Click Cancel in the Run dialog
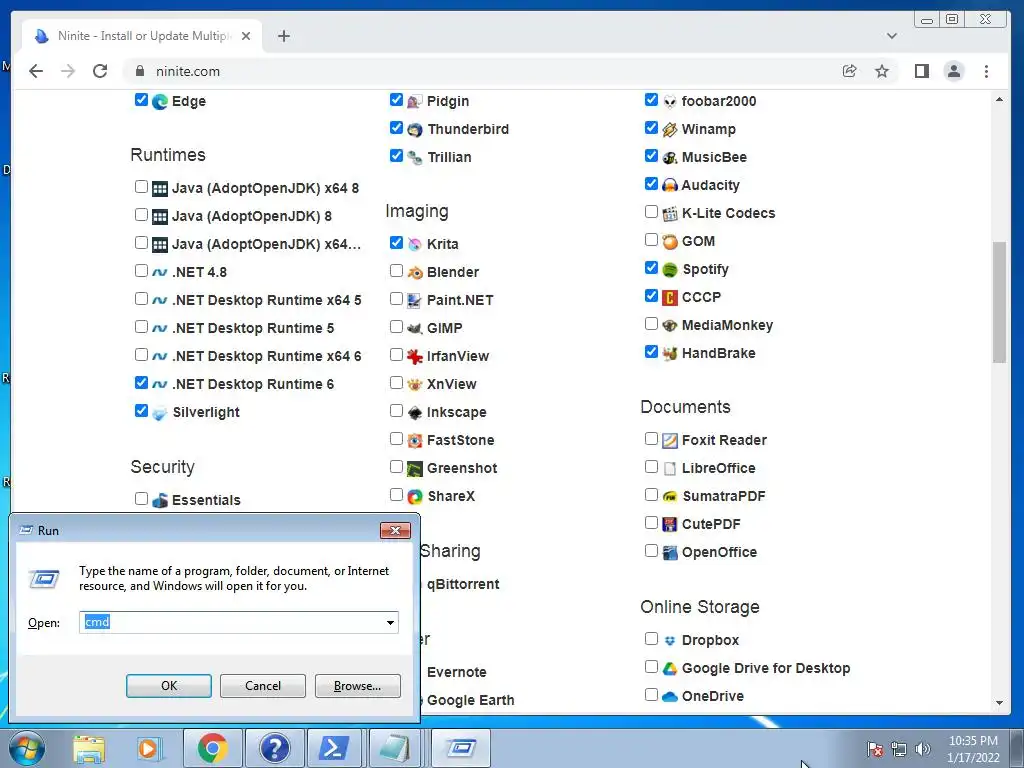This screenshot has width=1024, height=768. coord(263,686)
